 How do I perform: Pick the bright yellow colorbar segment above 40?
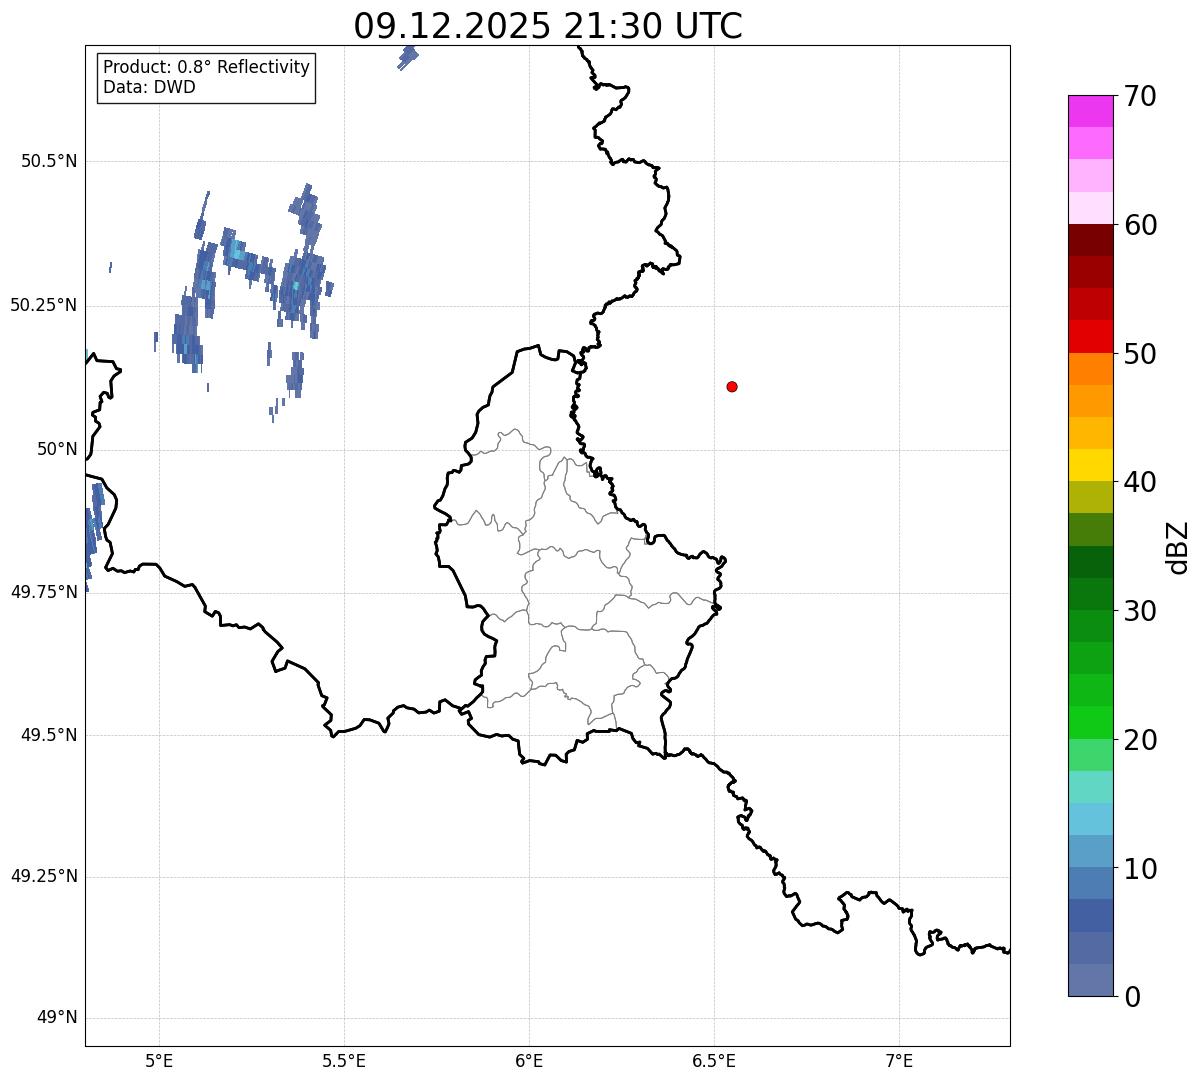pyautogui.click(x=1090, y=465)
